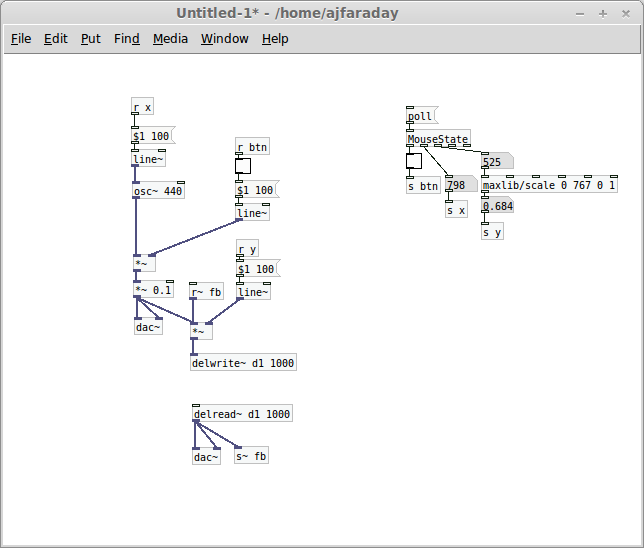Select the *~ object above delwrite~
Screen dimensions: 644x548
tap(201, 331)
